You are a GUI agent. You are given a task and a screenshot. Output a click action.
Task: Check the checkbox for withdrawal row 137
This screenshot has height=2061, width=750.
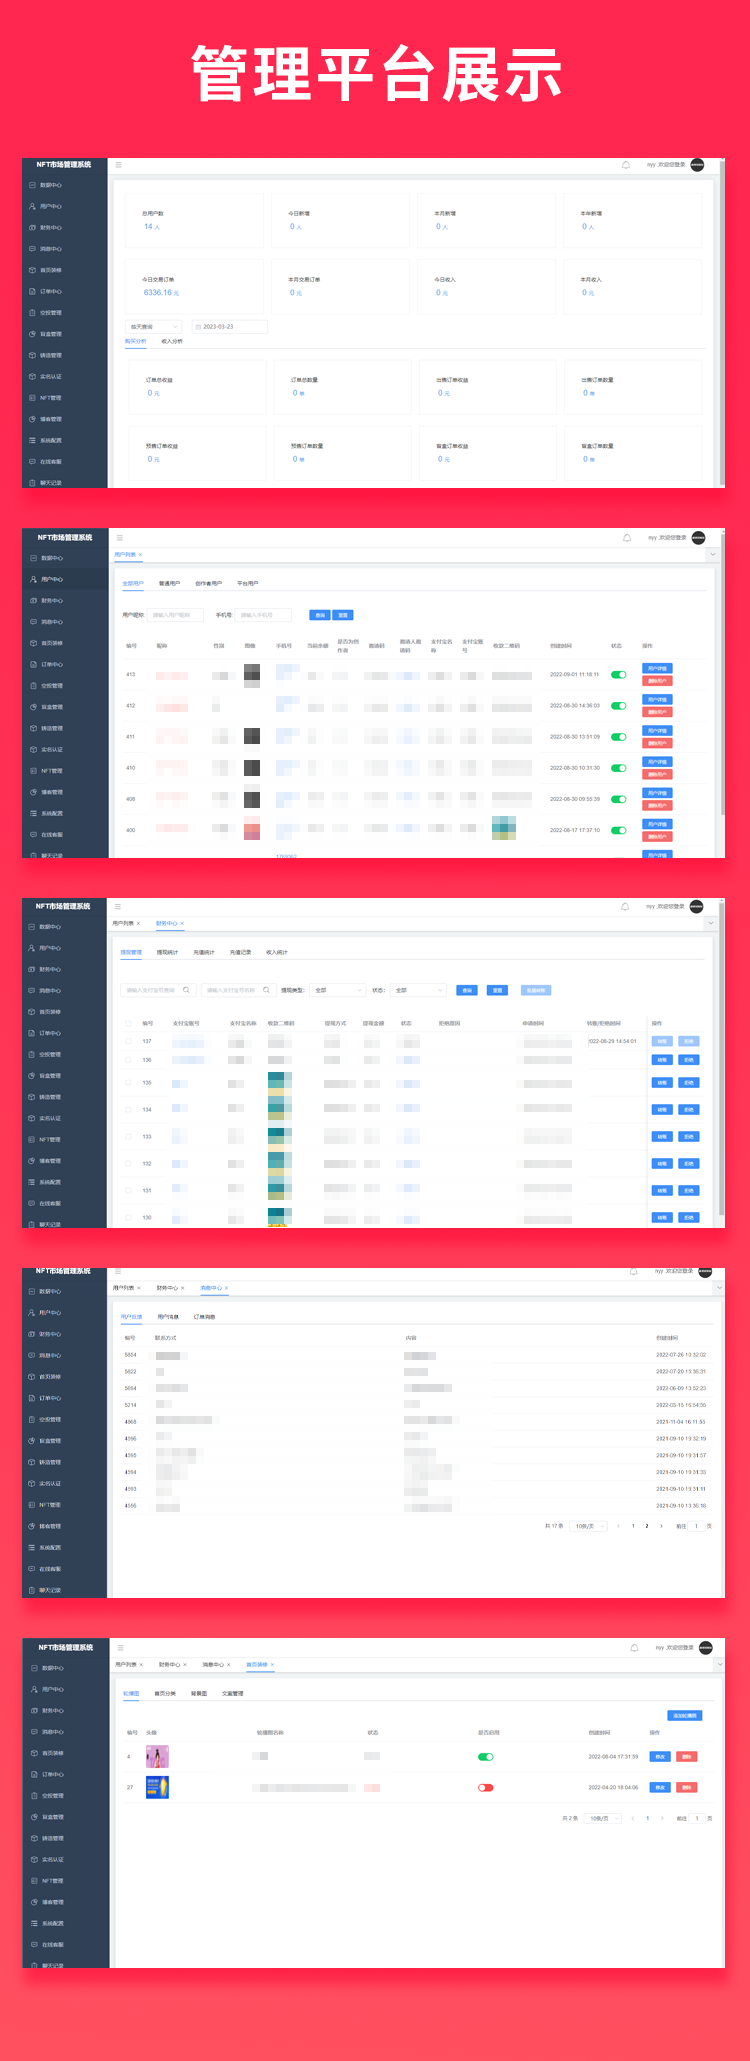[128, 1041]
